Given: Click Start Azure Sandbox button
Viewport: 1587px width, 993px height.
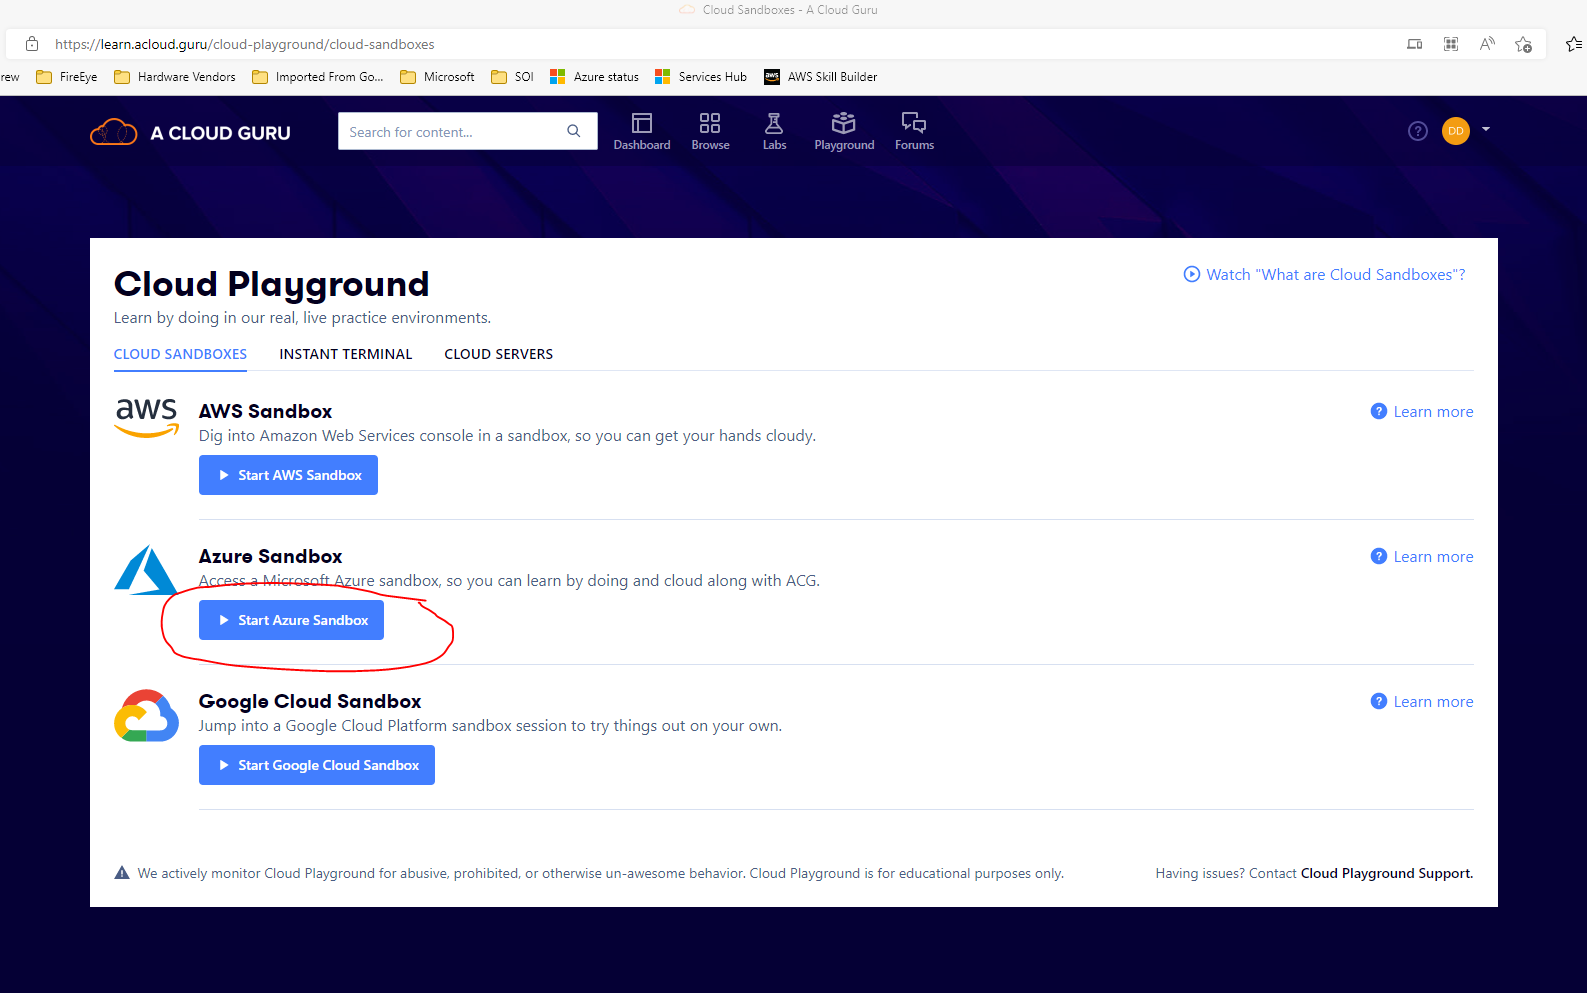Looking at the screenshot, I should click(x=291, y=620).
